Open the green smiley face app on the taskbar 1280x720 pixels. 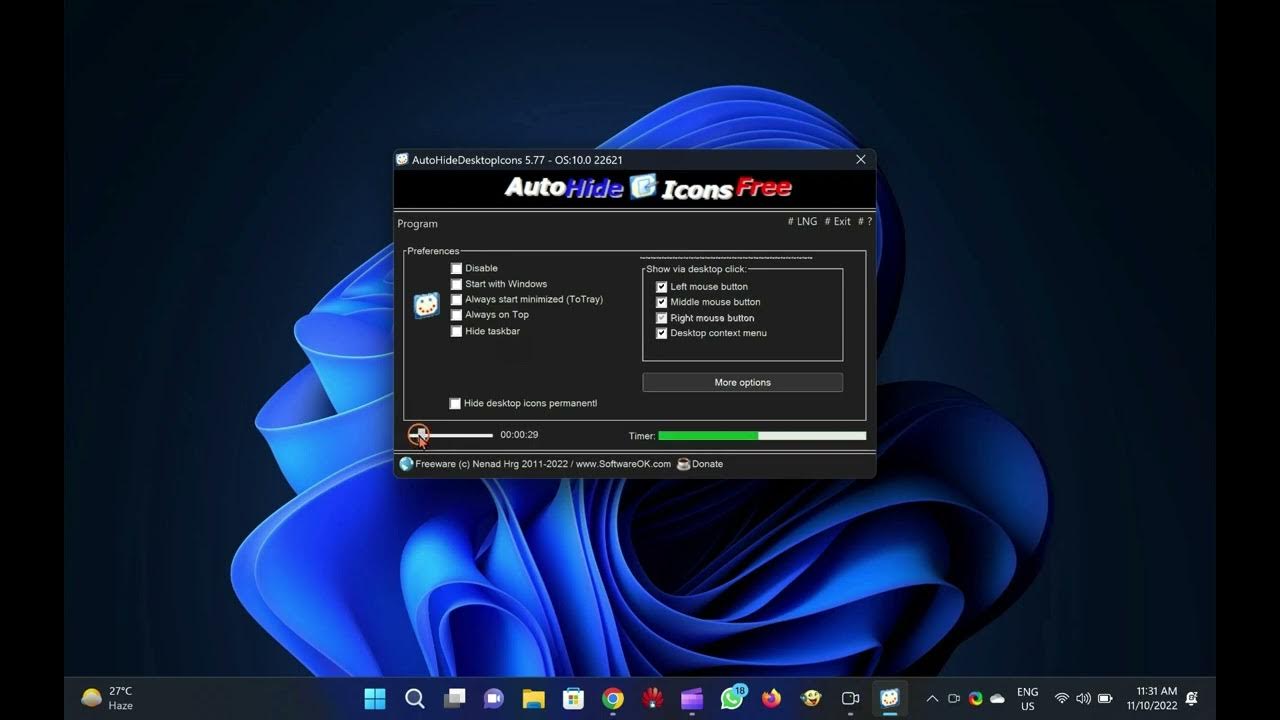811,698
